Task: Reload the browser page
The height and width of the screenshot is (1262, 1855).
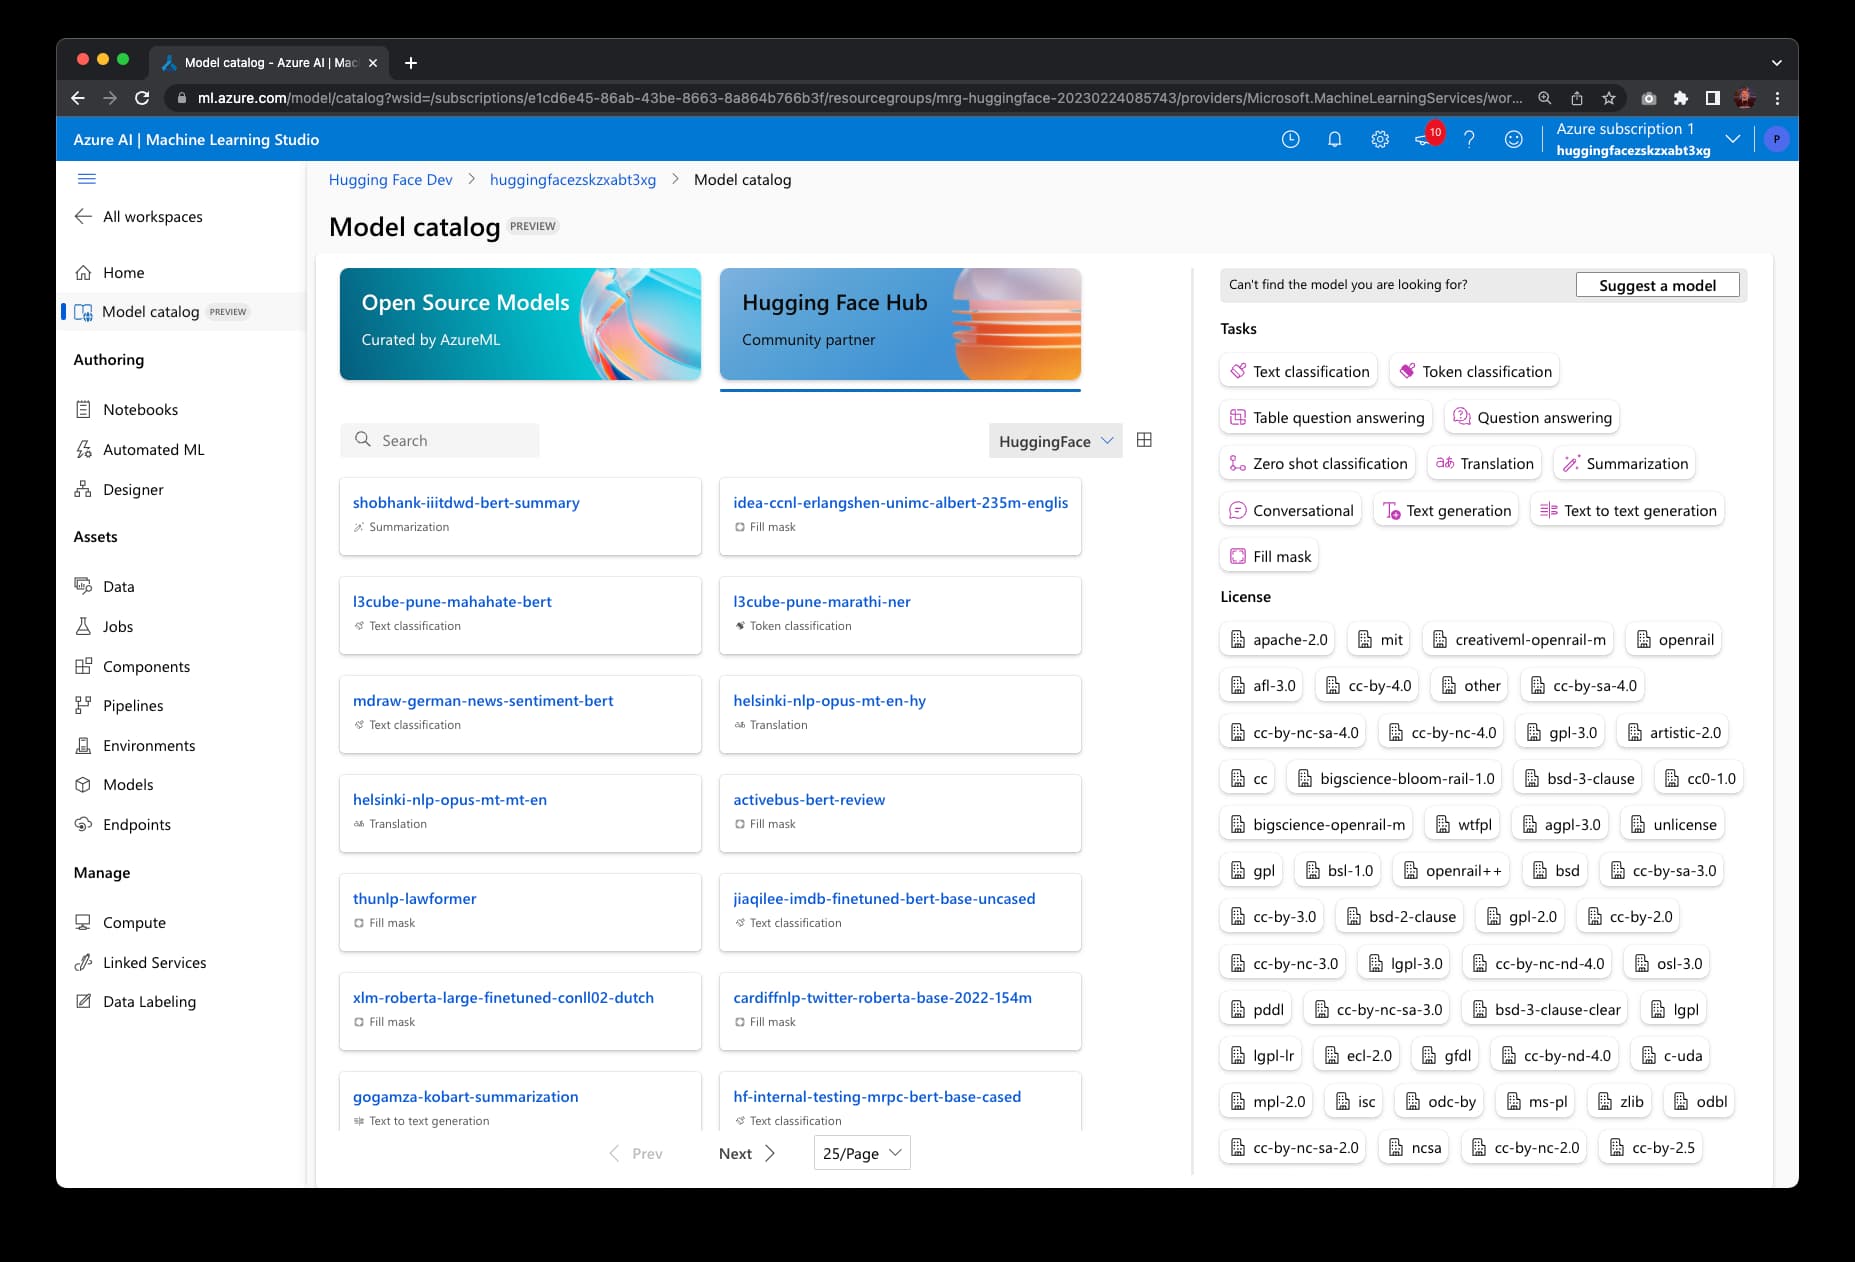Action: [142, 98]
